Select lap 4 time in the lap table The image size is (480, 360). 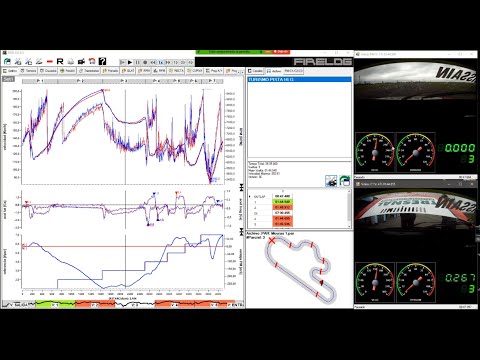[x=283, y=218]
